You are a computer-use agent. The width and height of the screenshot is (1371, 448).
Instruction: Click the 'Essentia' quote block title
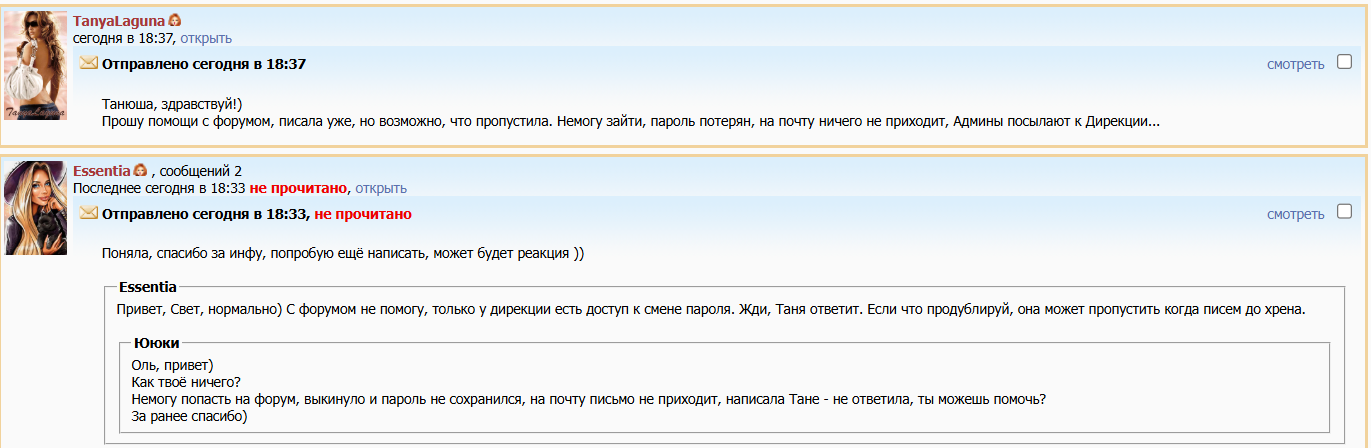point(148,286)
